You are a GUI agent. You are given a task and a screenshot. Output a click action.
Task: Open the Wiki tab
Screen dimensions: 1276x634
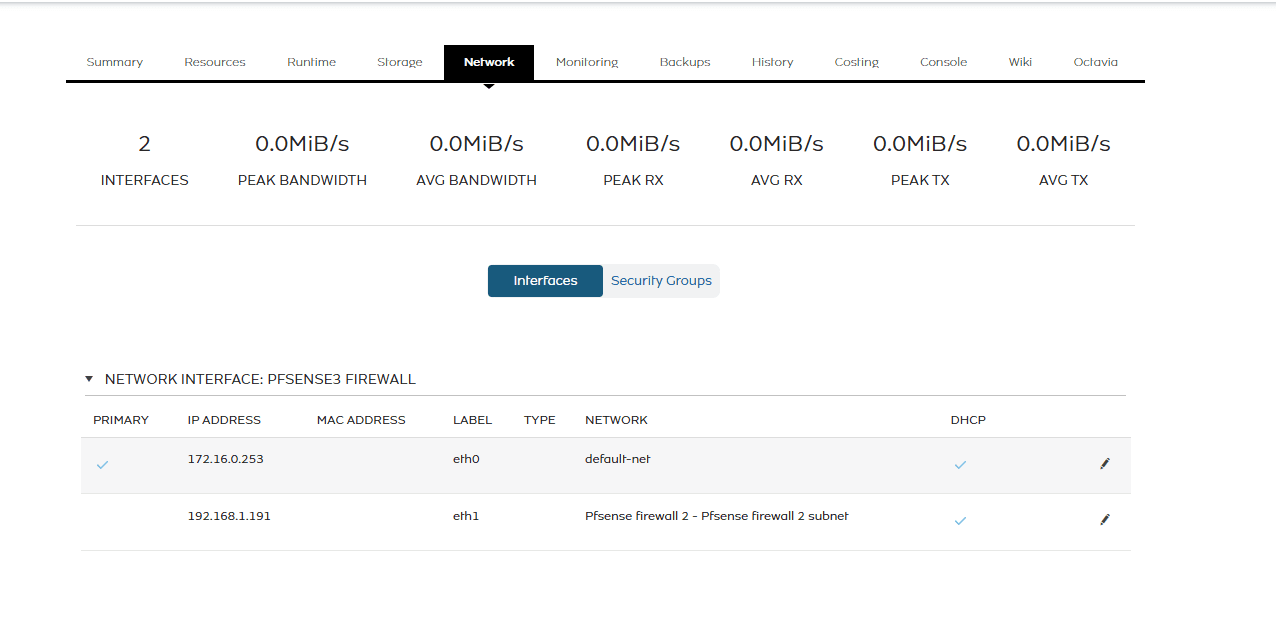pyautogui.click(x=1020, y=62)
